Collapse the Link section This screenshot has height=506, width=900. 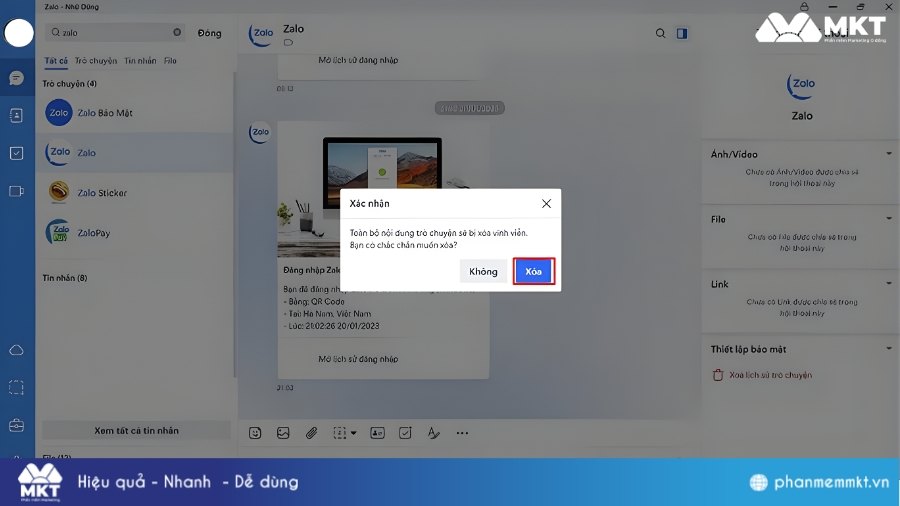tap(889, 283)
